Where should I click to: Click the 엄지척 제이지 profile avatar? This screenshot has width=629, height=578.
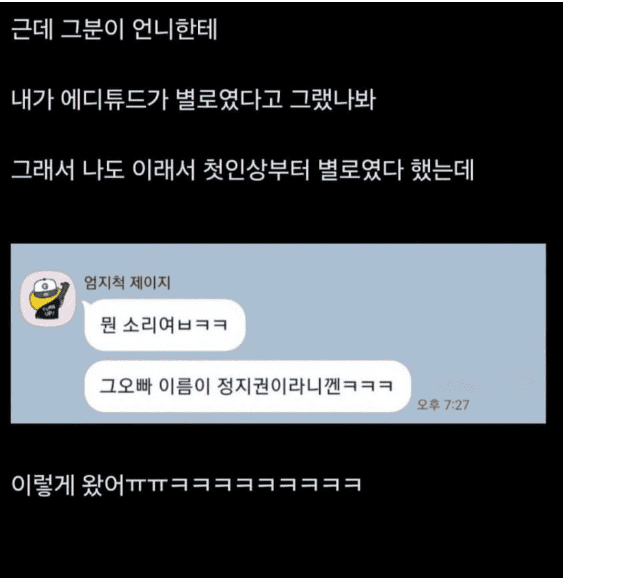tap(48, 299)
